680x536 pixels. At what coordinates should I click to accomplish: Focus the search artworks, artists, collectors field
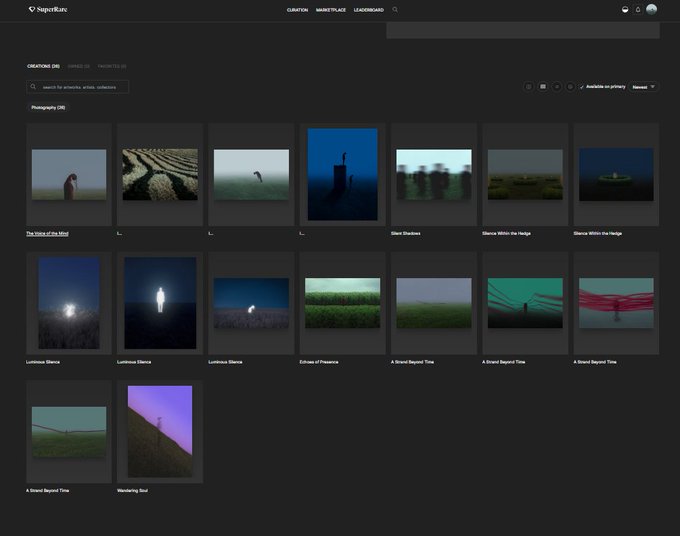pos(78,87)
